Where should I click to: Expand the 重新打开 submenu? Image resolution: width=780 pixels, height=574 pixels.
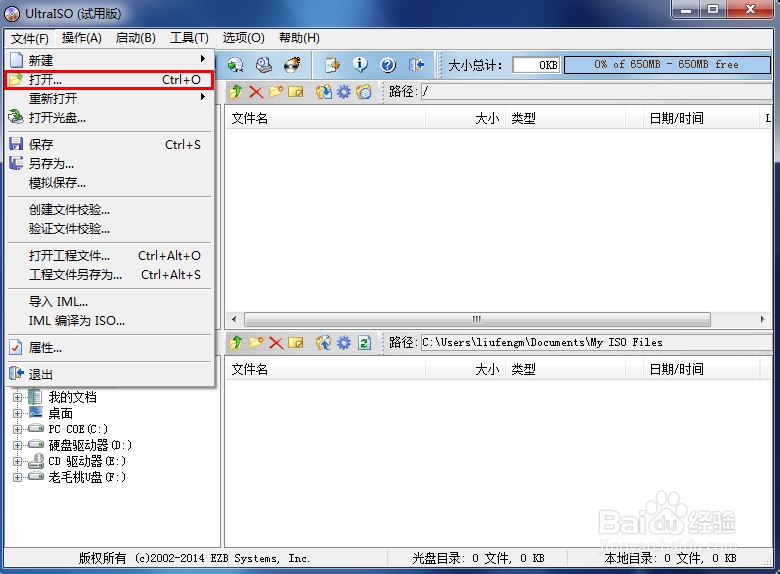point(110,98)
